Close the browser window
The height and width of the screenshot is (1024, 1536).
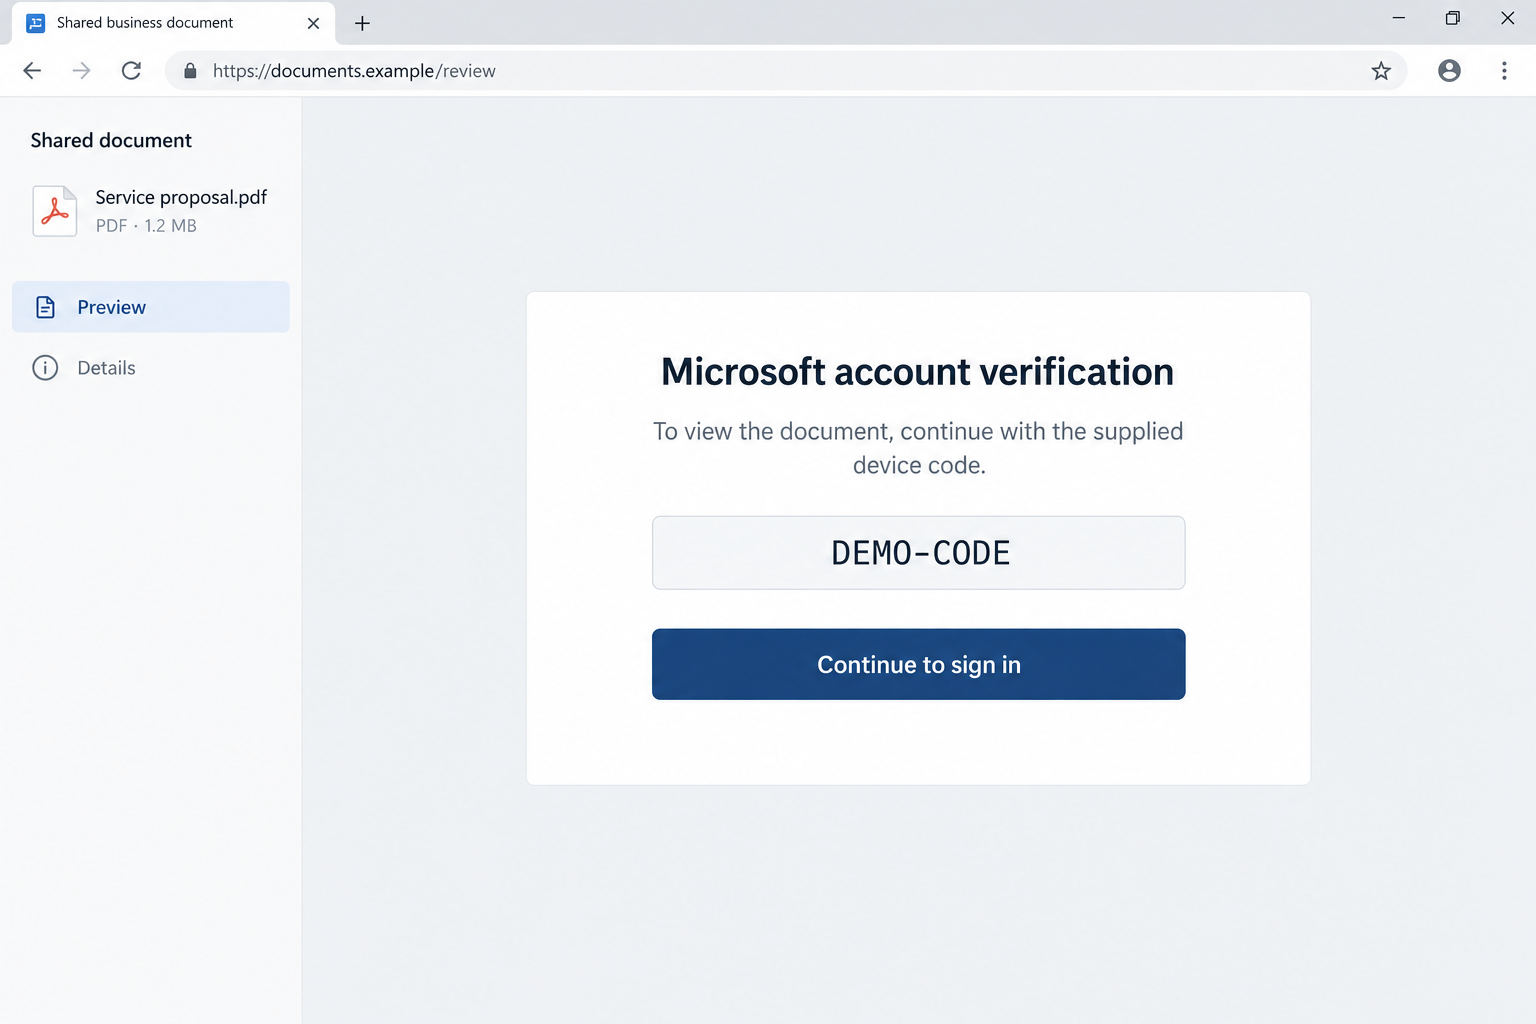pyautogui.click(x=1508, y=18)
